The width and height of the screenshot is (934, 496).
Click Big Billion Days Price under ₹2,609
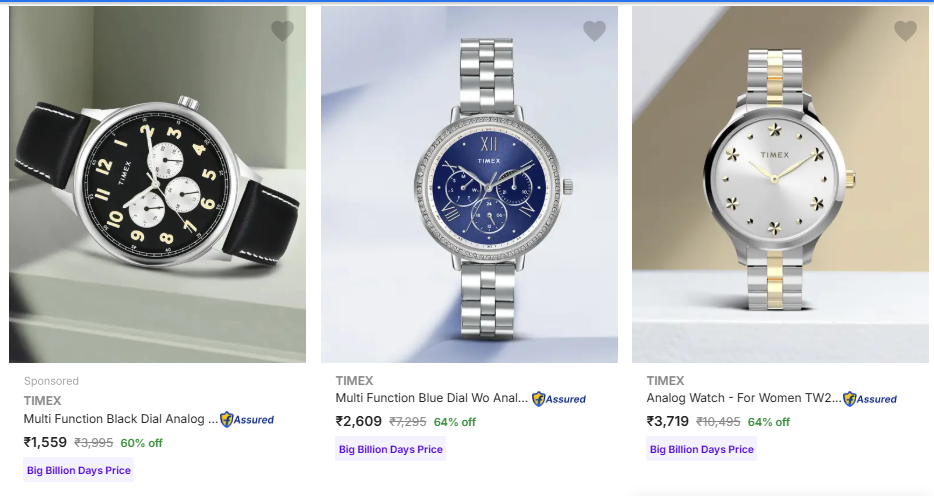coord(391,450)
